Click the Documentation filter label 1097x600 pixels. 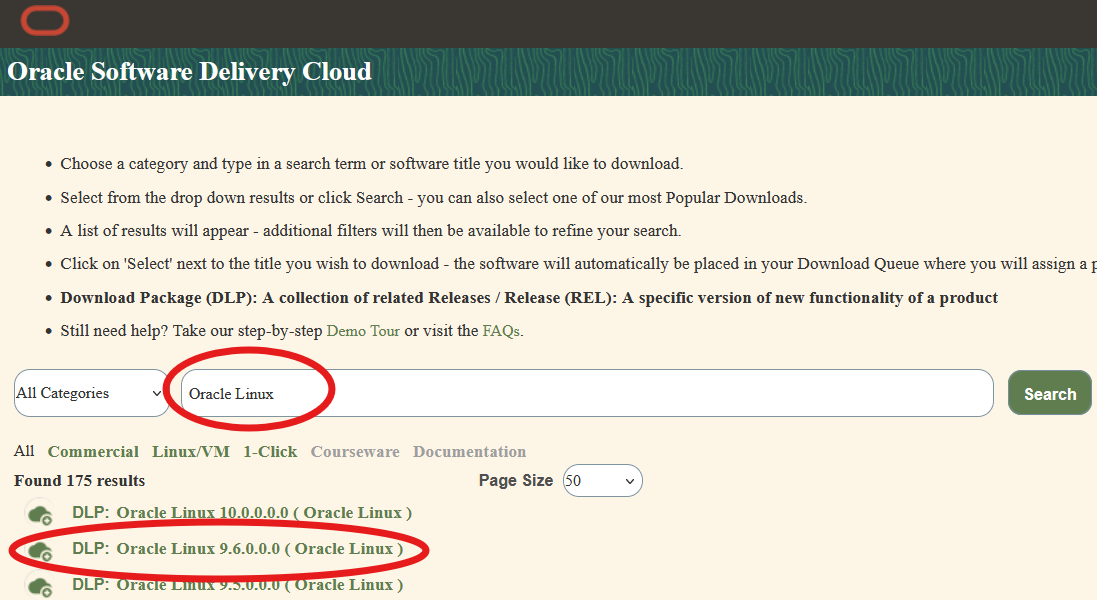(469, 451)
